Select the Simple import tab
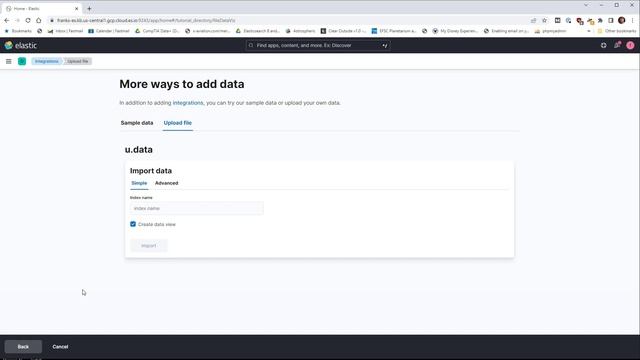The image size is (640, 360). 139,183
